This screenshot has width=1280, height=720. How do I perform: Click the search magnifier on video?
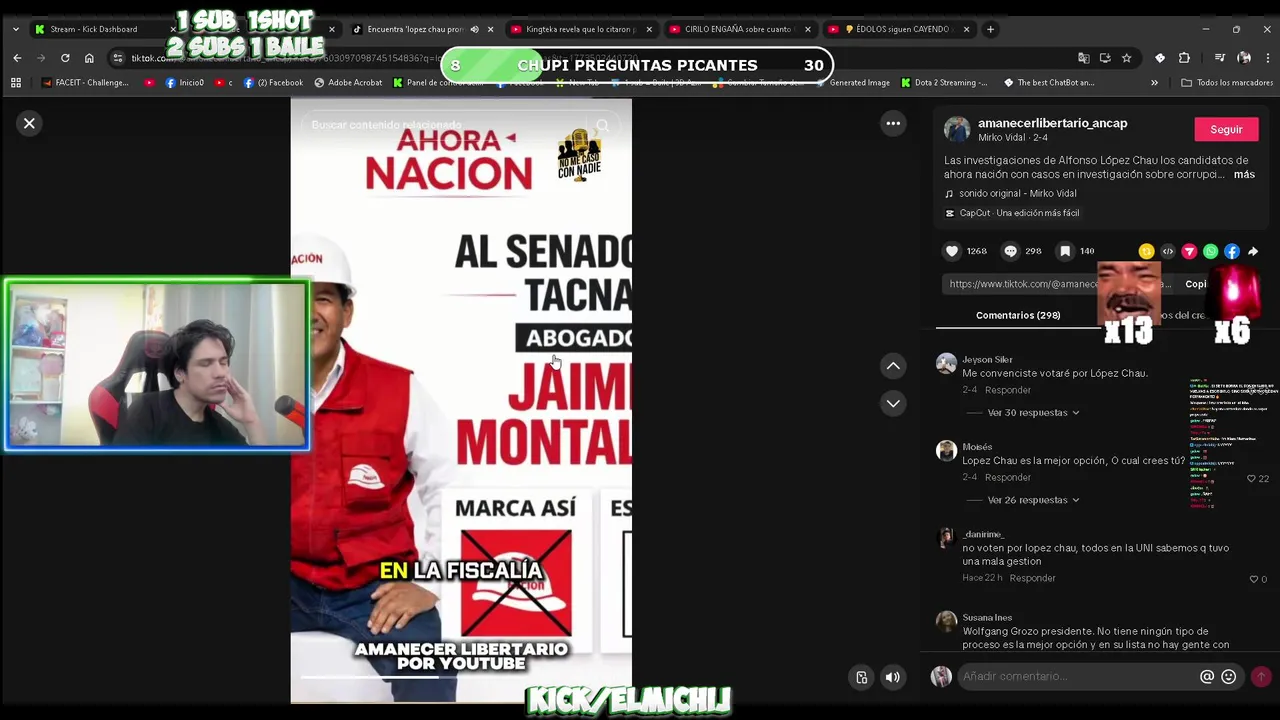[x=602, y=125]
